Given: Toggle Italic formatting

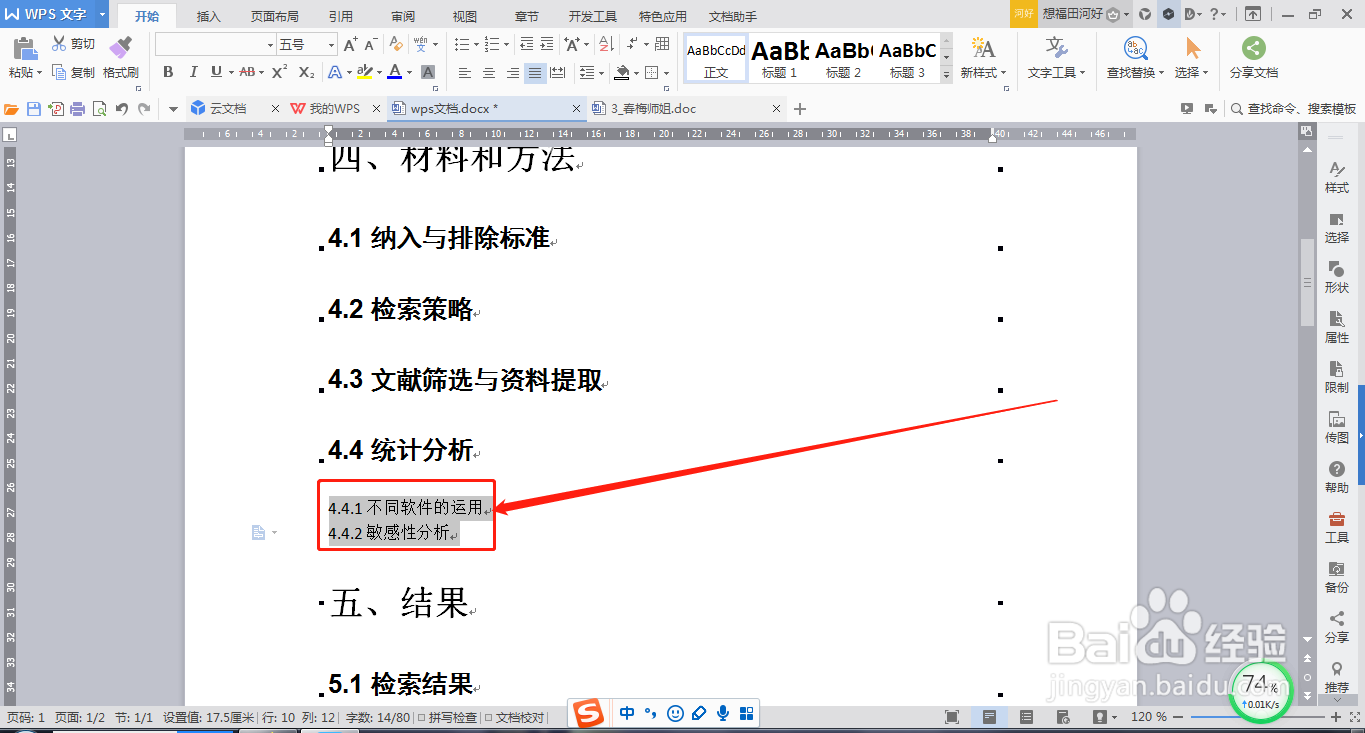Looking at the screenshot, I should (x=193, y=72).
